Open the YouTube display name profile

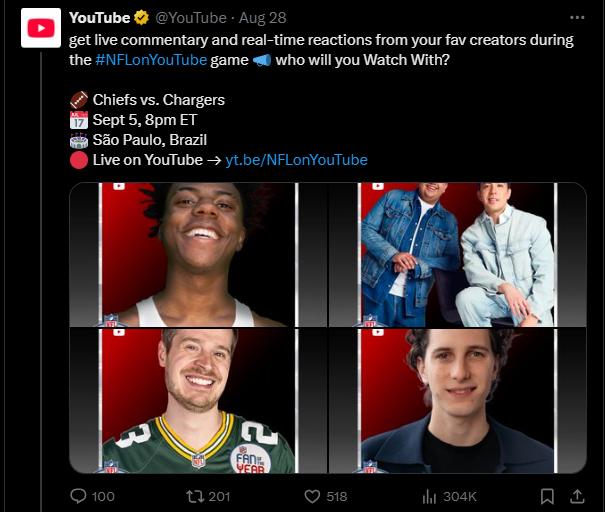tap(100, 18)
